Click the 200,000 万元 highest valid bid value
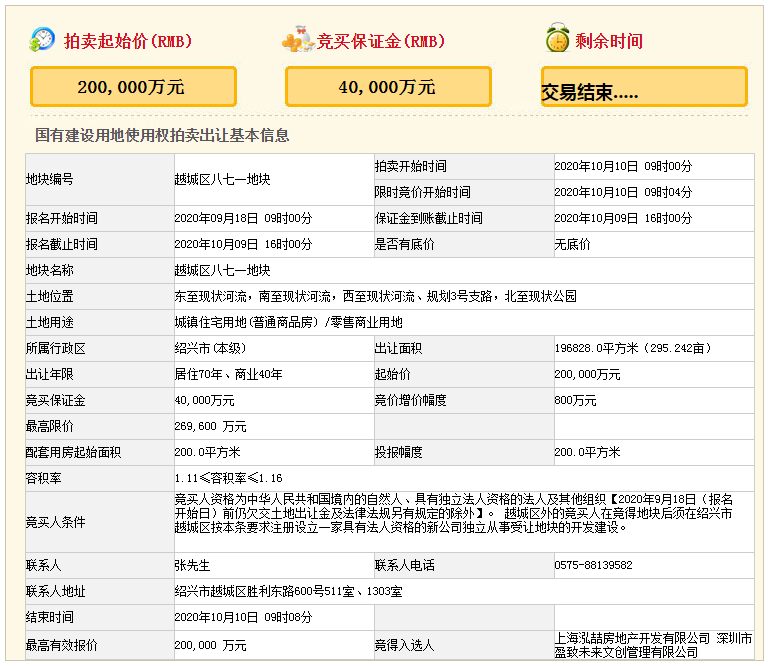773x666 pixels. pos(211,646)
